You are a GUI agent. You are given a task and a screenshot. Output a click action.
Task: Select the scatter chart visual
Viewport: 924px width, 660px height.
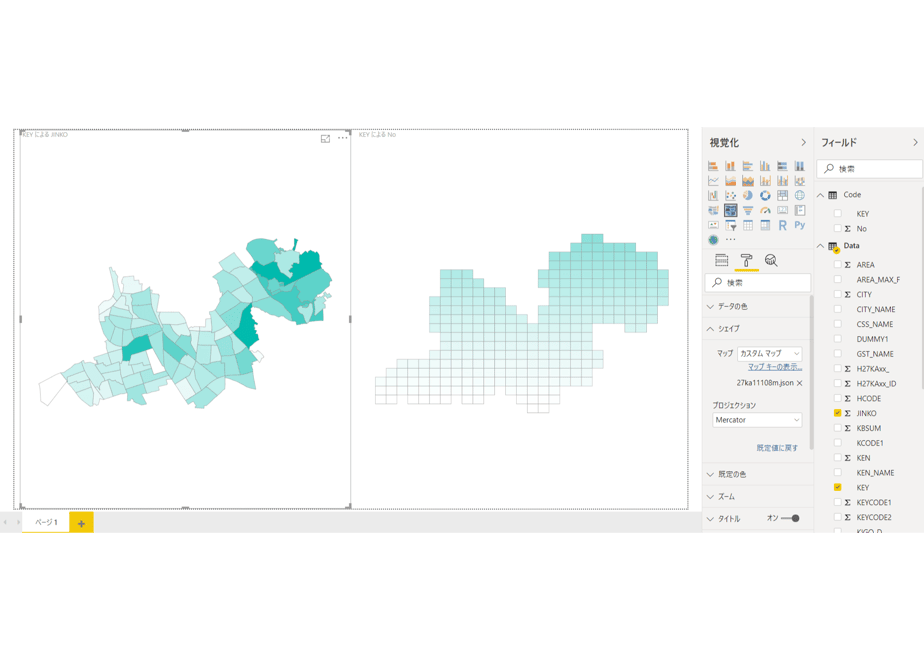coord(730,195)
